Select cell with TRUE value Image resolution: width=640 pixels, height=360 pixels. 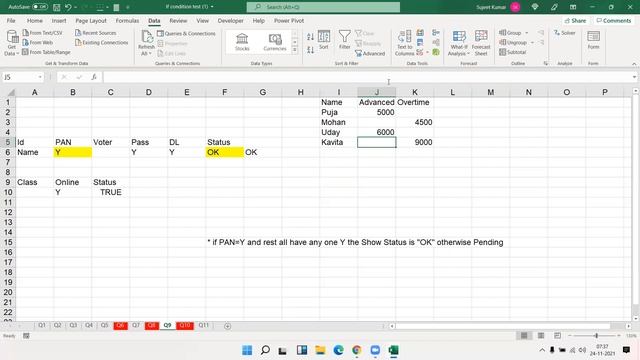[x=111, y=192]
